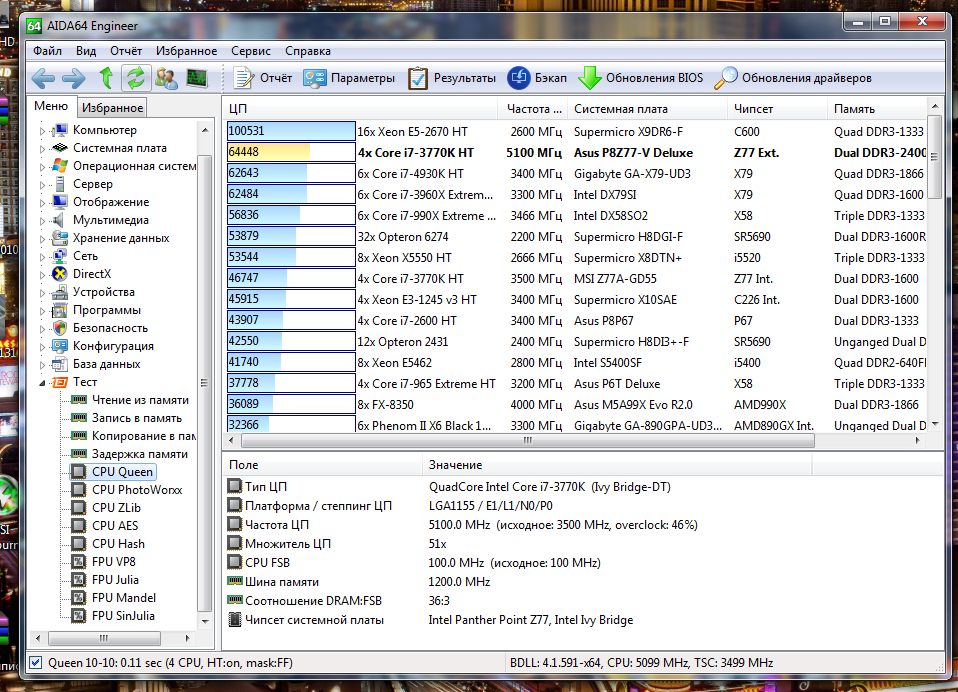
Task: Switch to the Меню sidebar tab
Action: pos(51,106)
